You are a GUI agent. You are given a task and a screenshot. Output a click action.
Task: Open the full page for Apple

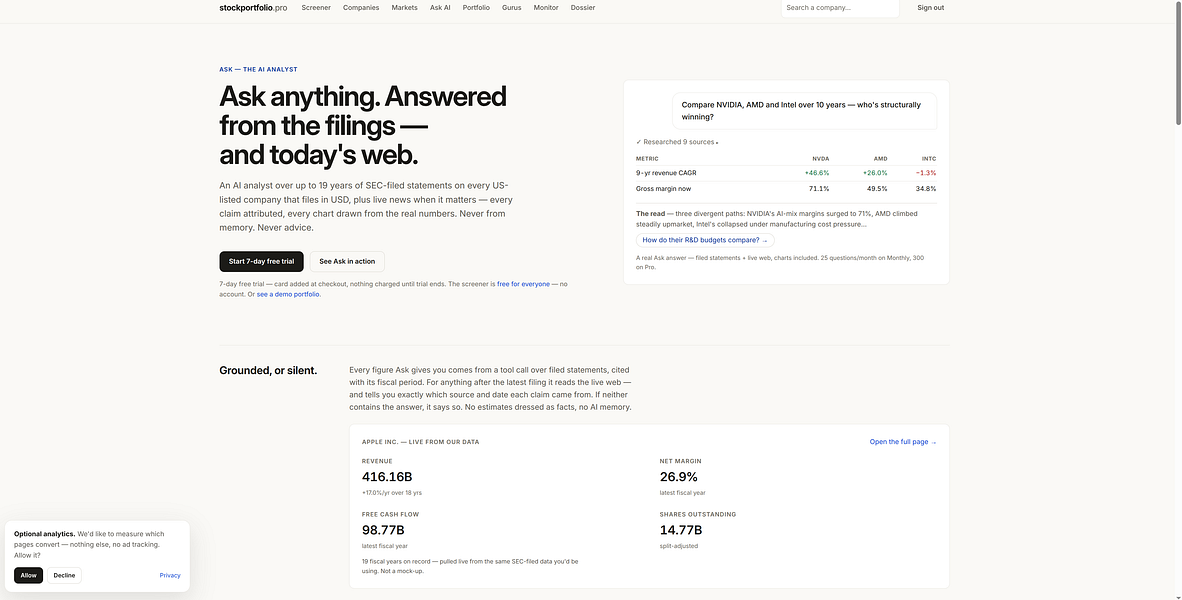[902, 442]
